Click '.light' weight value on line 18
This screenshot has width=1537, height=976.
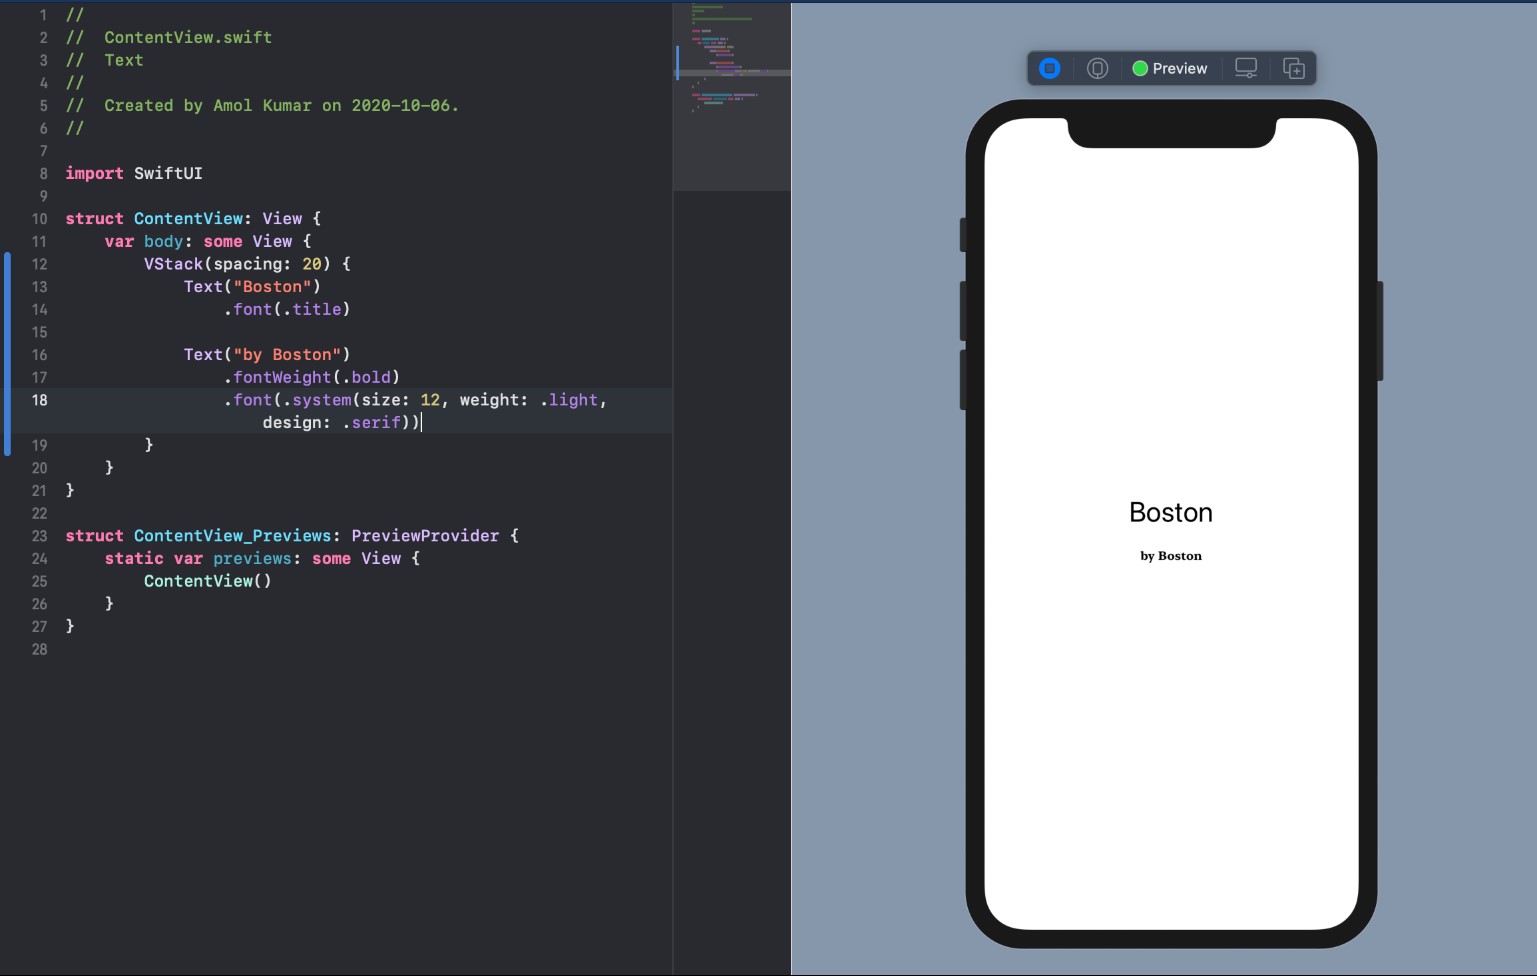pos(569,400)
